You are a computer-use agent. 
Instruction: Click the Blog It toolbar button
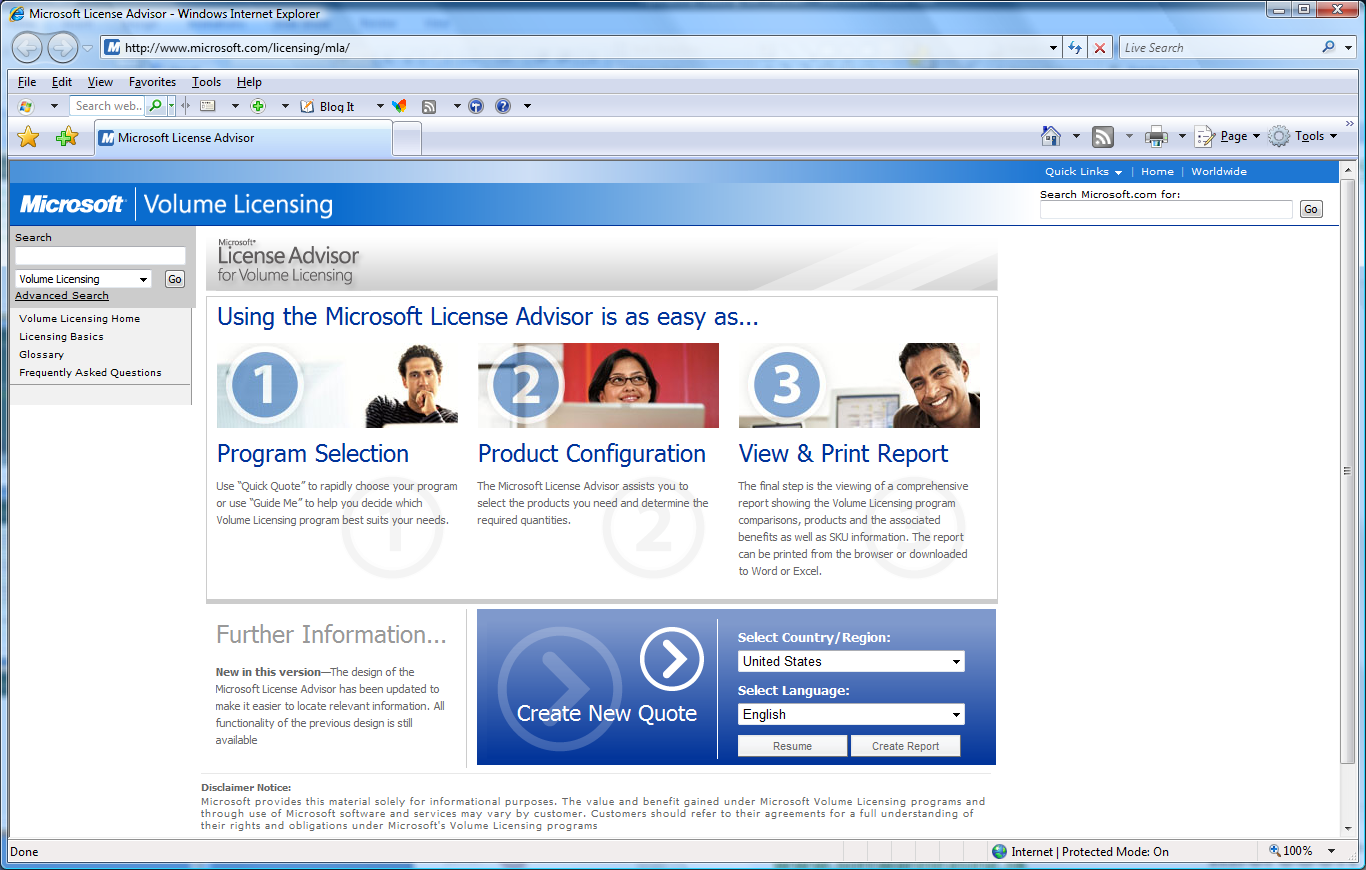(328, 106)
